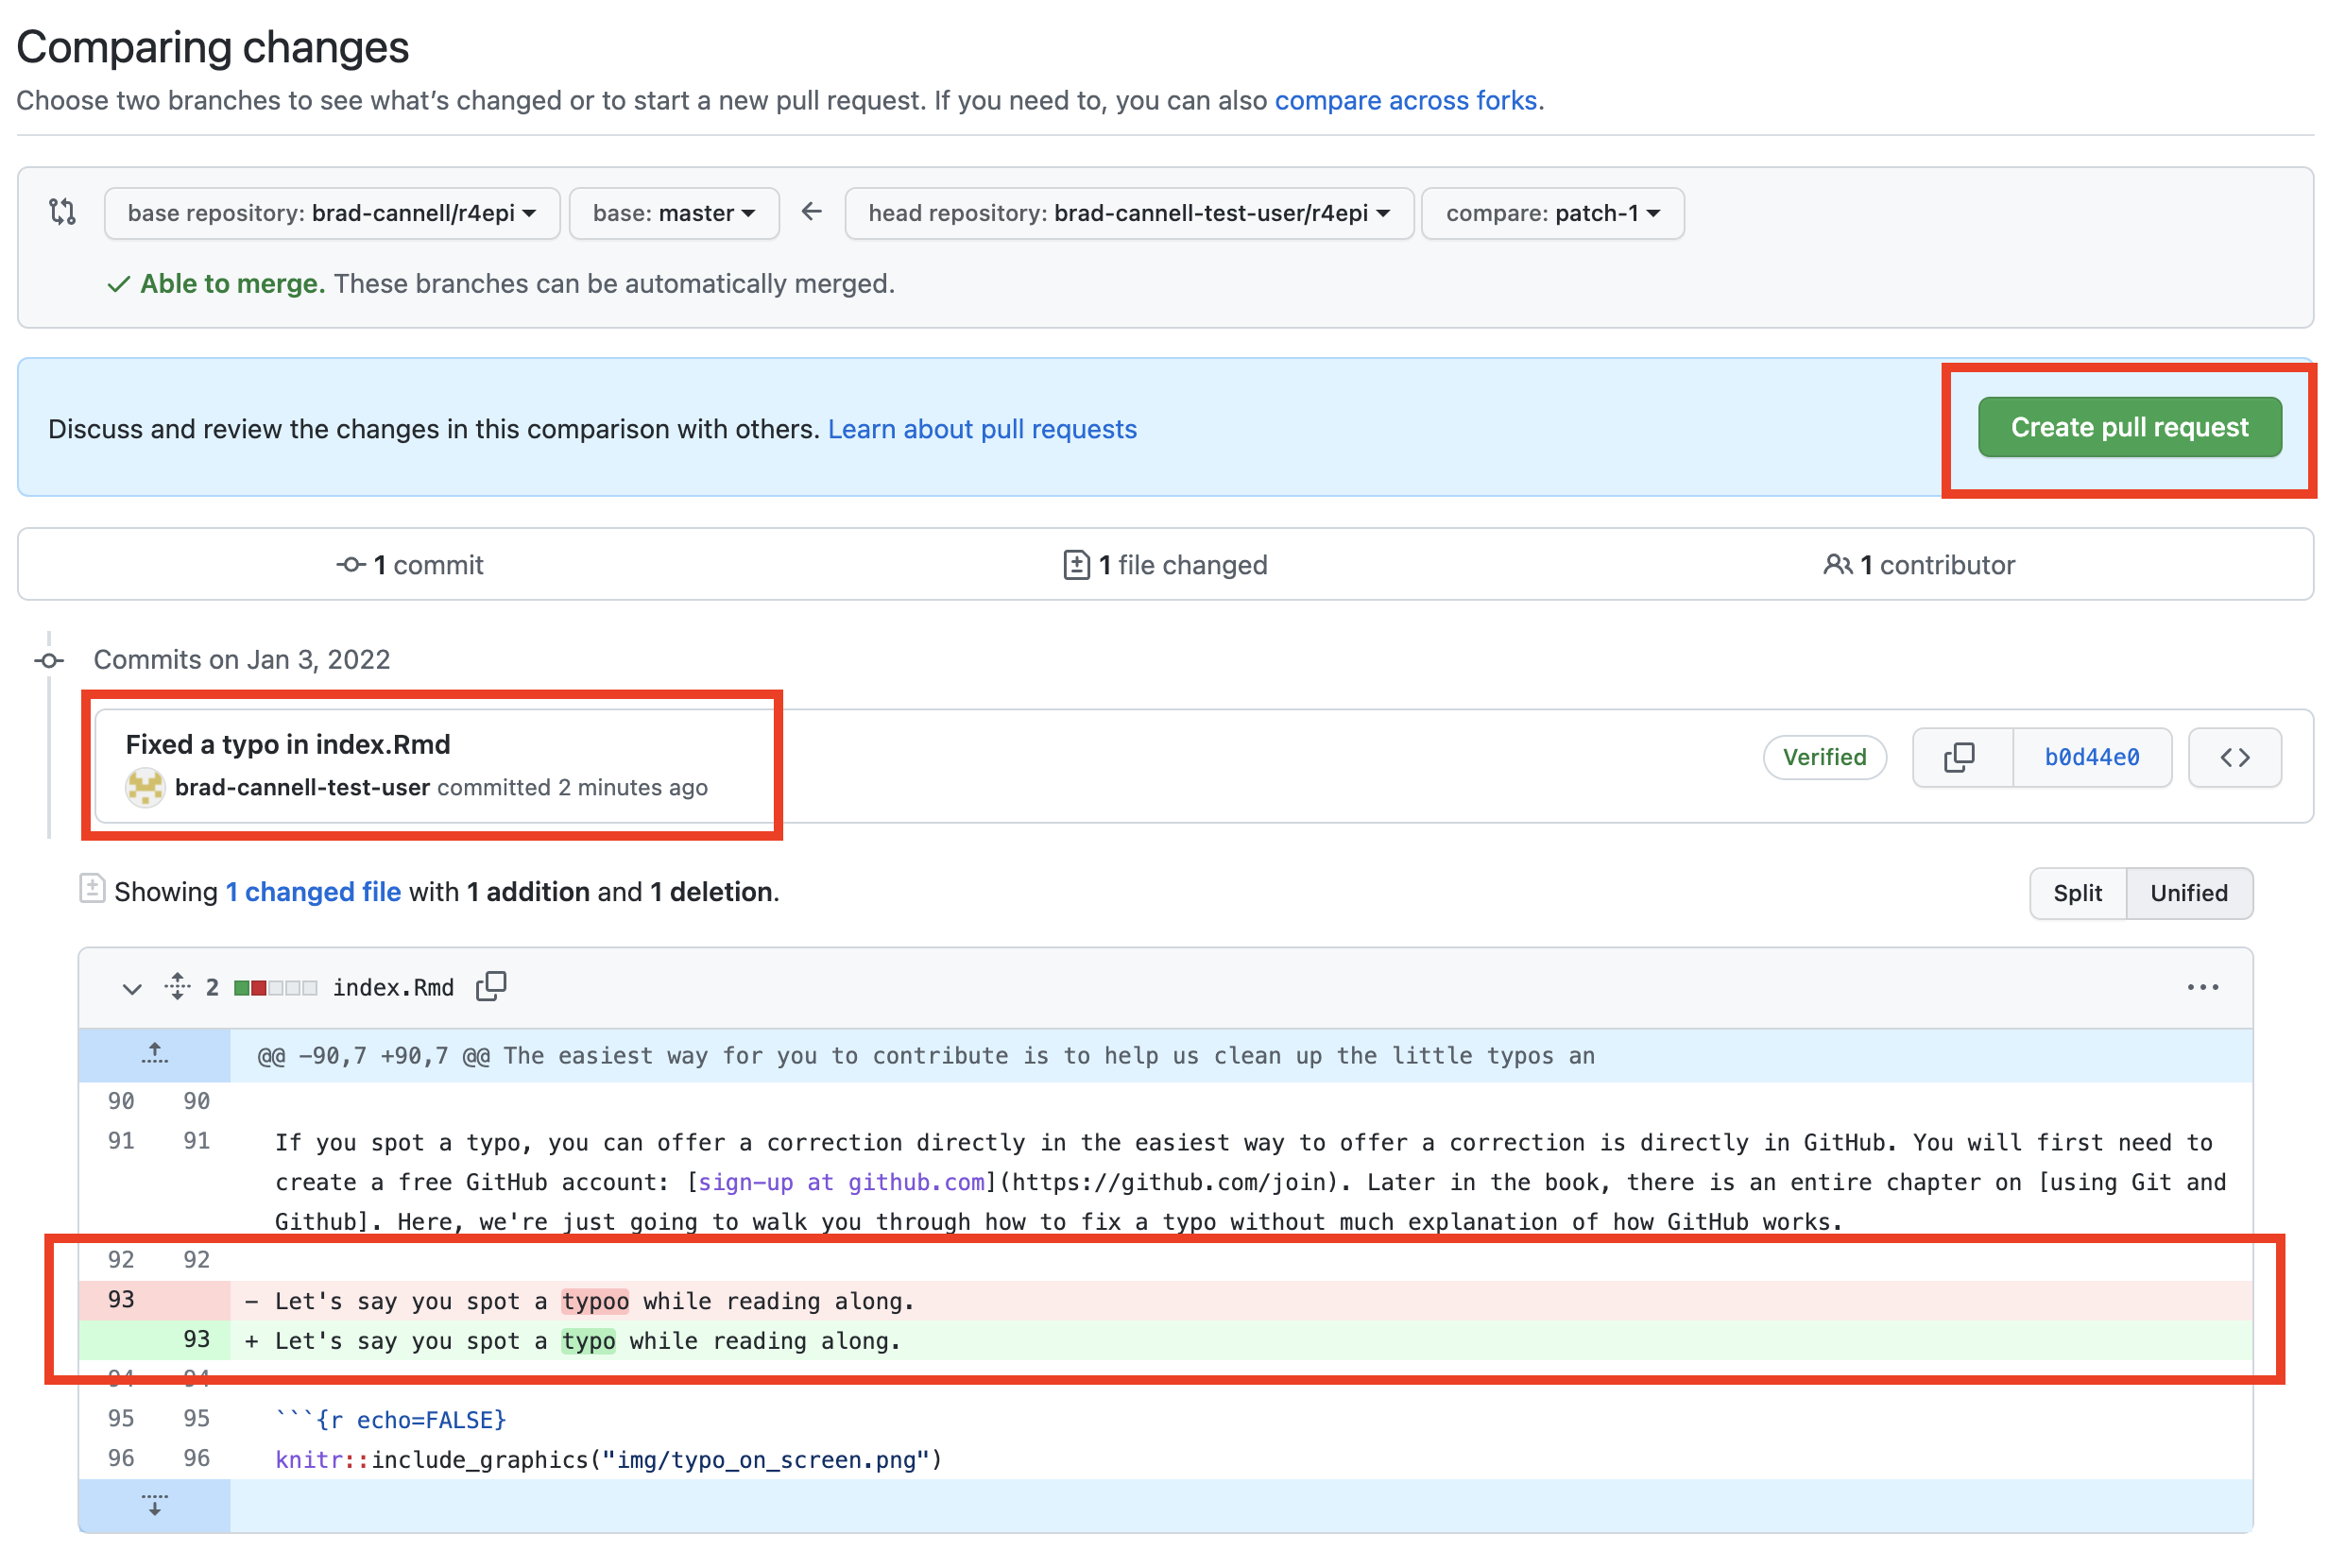This screenshot has width=2328, height=1568.
Task: Switch diff view to Split
Action: 2077,893
